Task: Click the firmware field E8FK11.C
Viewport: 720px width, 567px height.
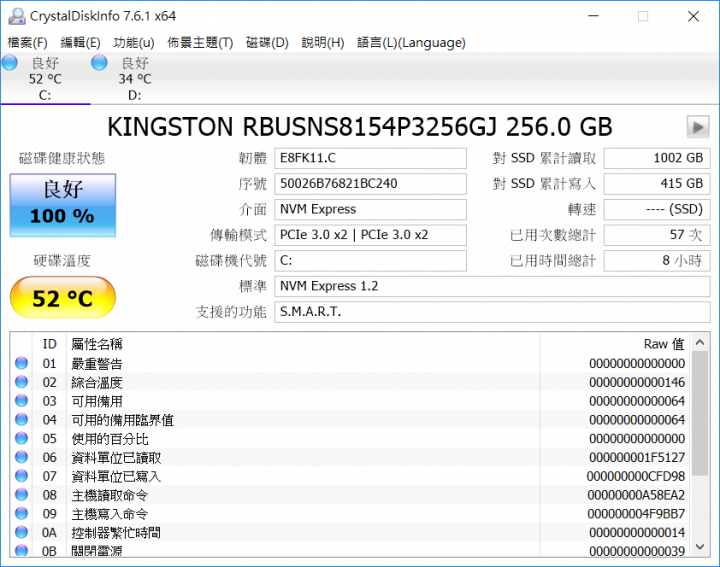Action: coord(371,158)
